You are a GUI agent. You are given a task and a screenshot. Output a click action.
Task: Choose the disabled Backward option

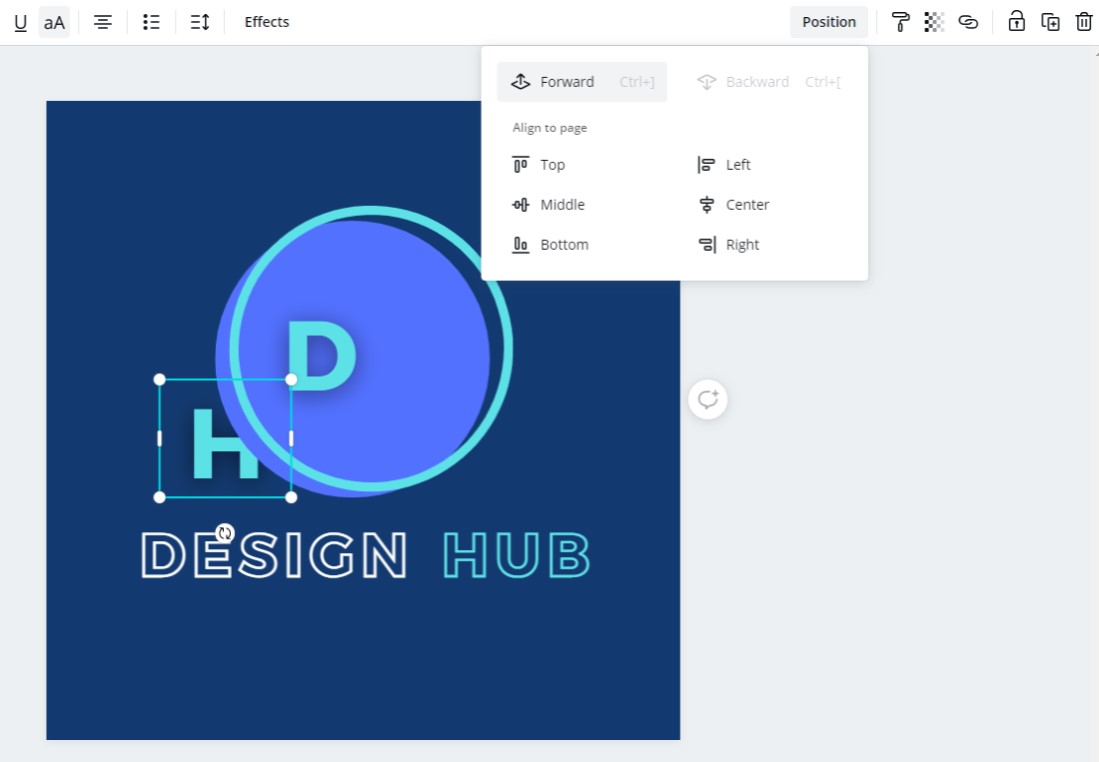point(768,82)
